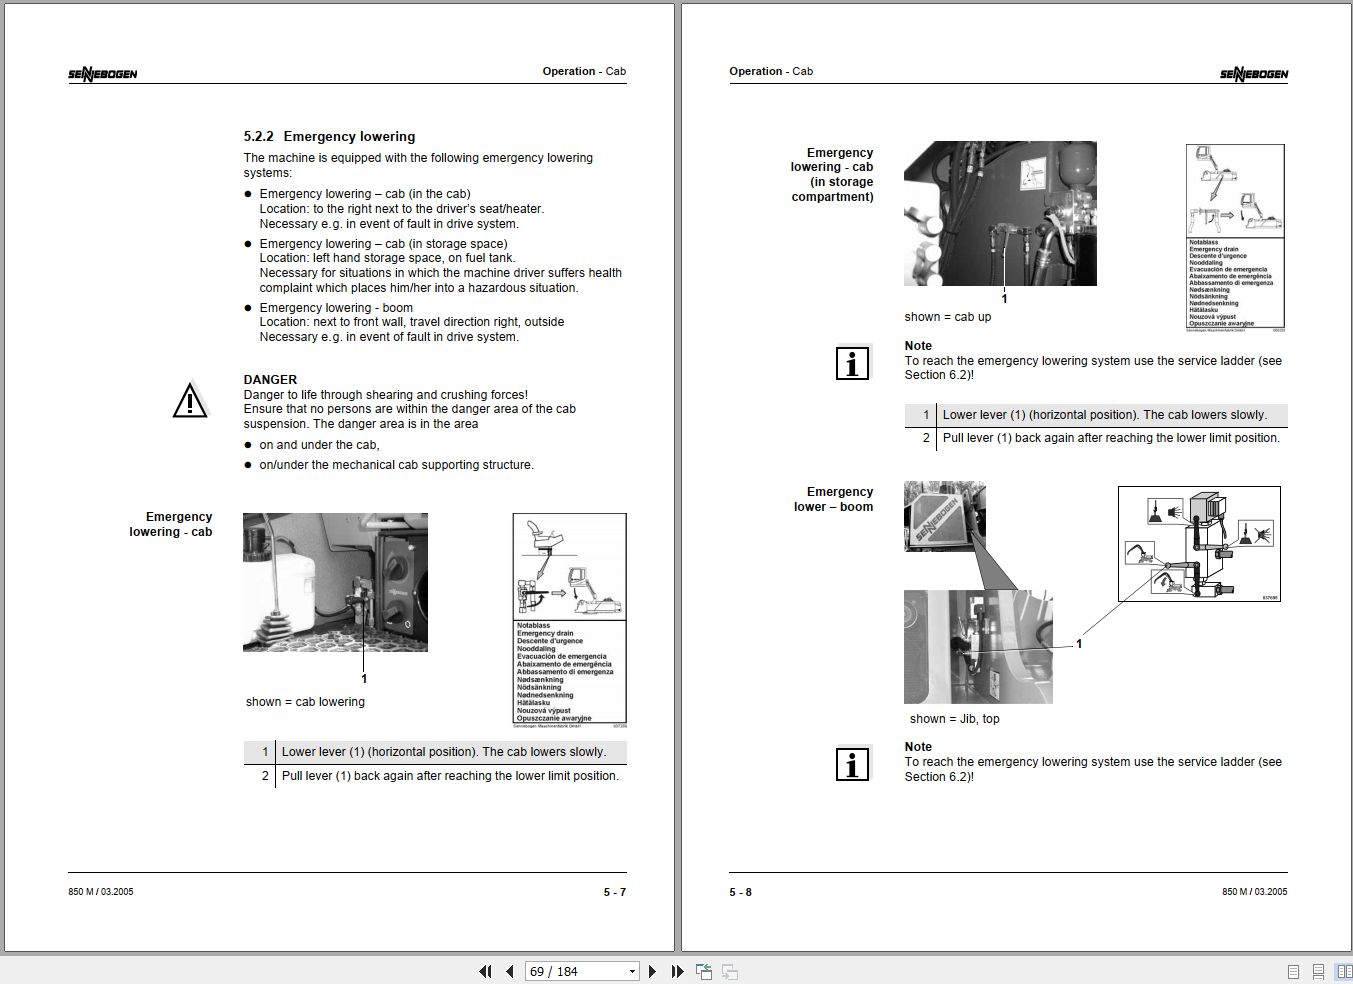Click 'Location: next to front wall, travel direction right, outside'
Viewport: 1353px width, 984px height.
point(412,322)
